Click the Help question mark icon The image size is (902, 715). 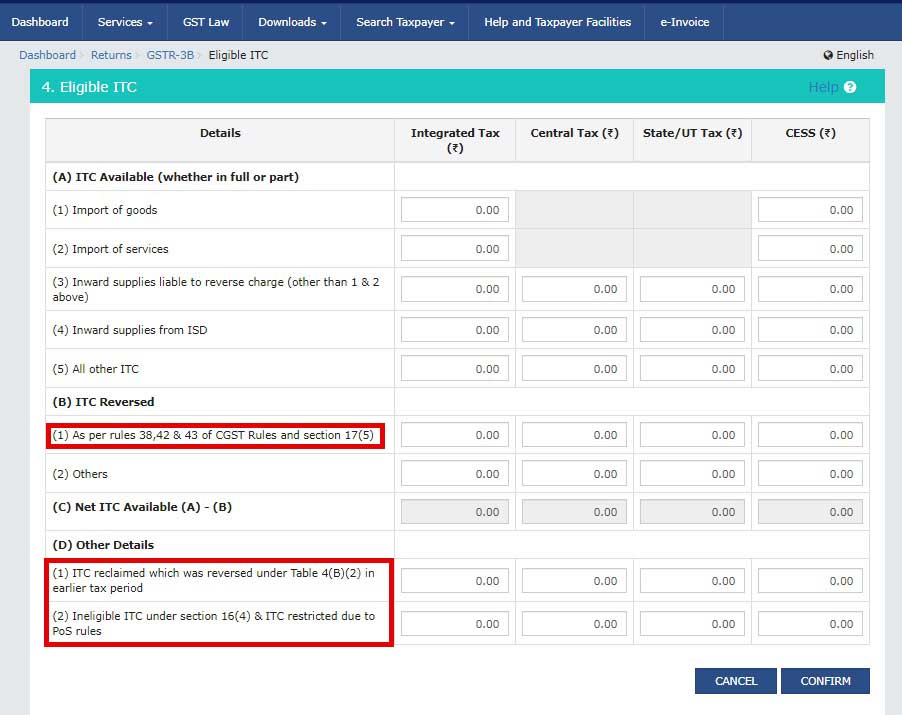pos(850,87)
